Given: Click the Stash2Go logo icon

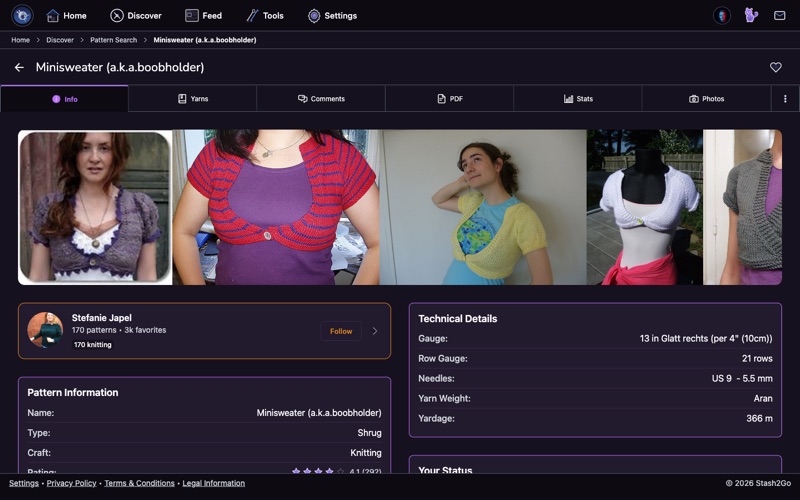Looking at the screenshot, I should coord(22,15).
